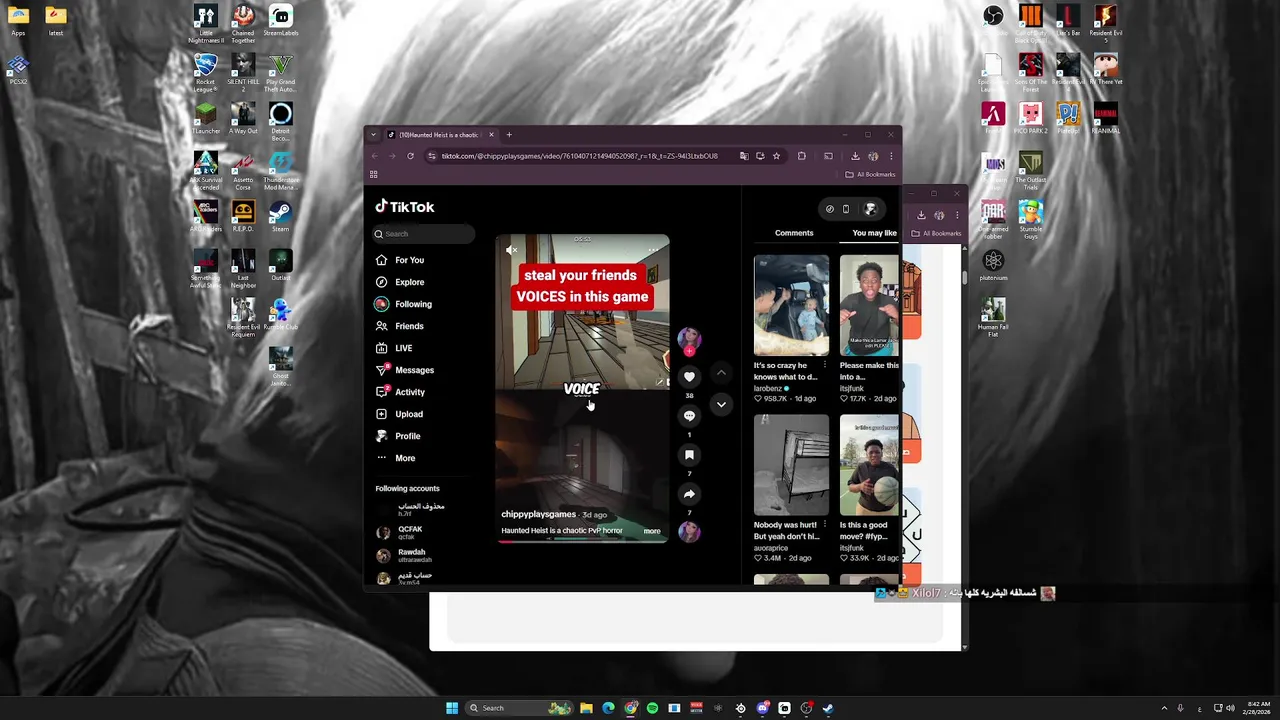Open the Chrome apps grid shortcut
This screenshot has width=1280, height=720.
coord(374,174)
